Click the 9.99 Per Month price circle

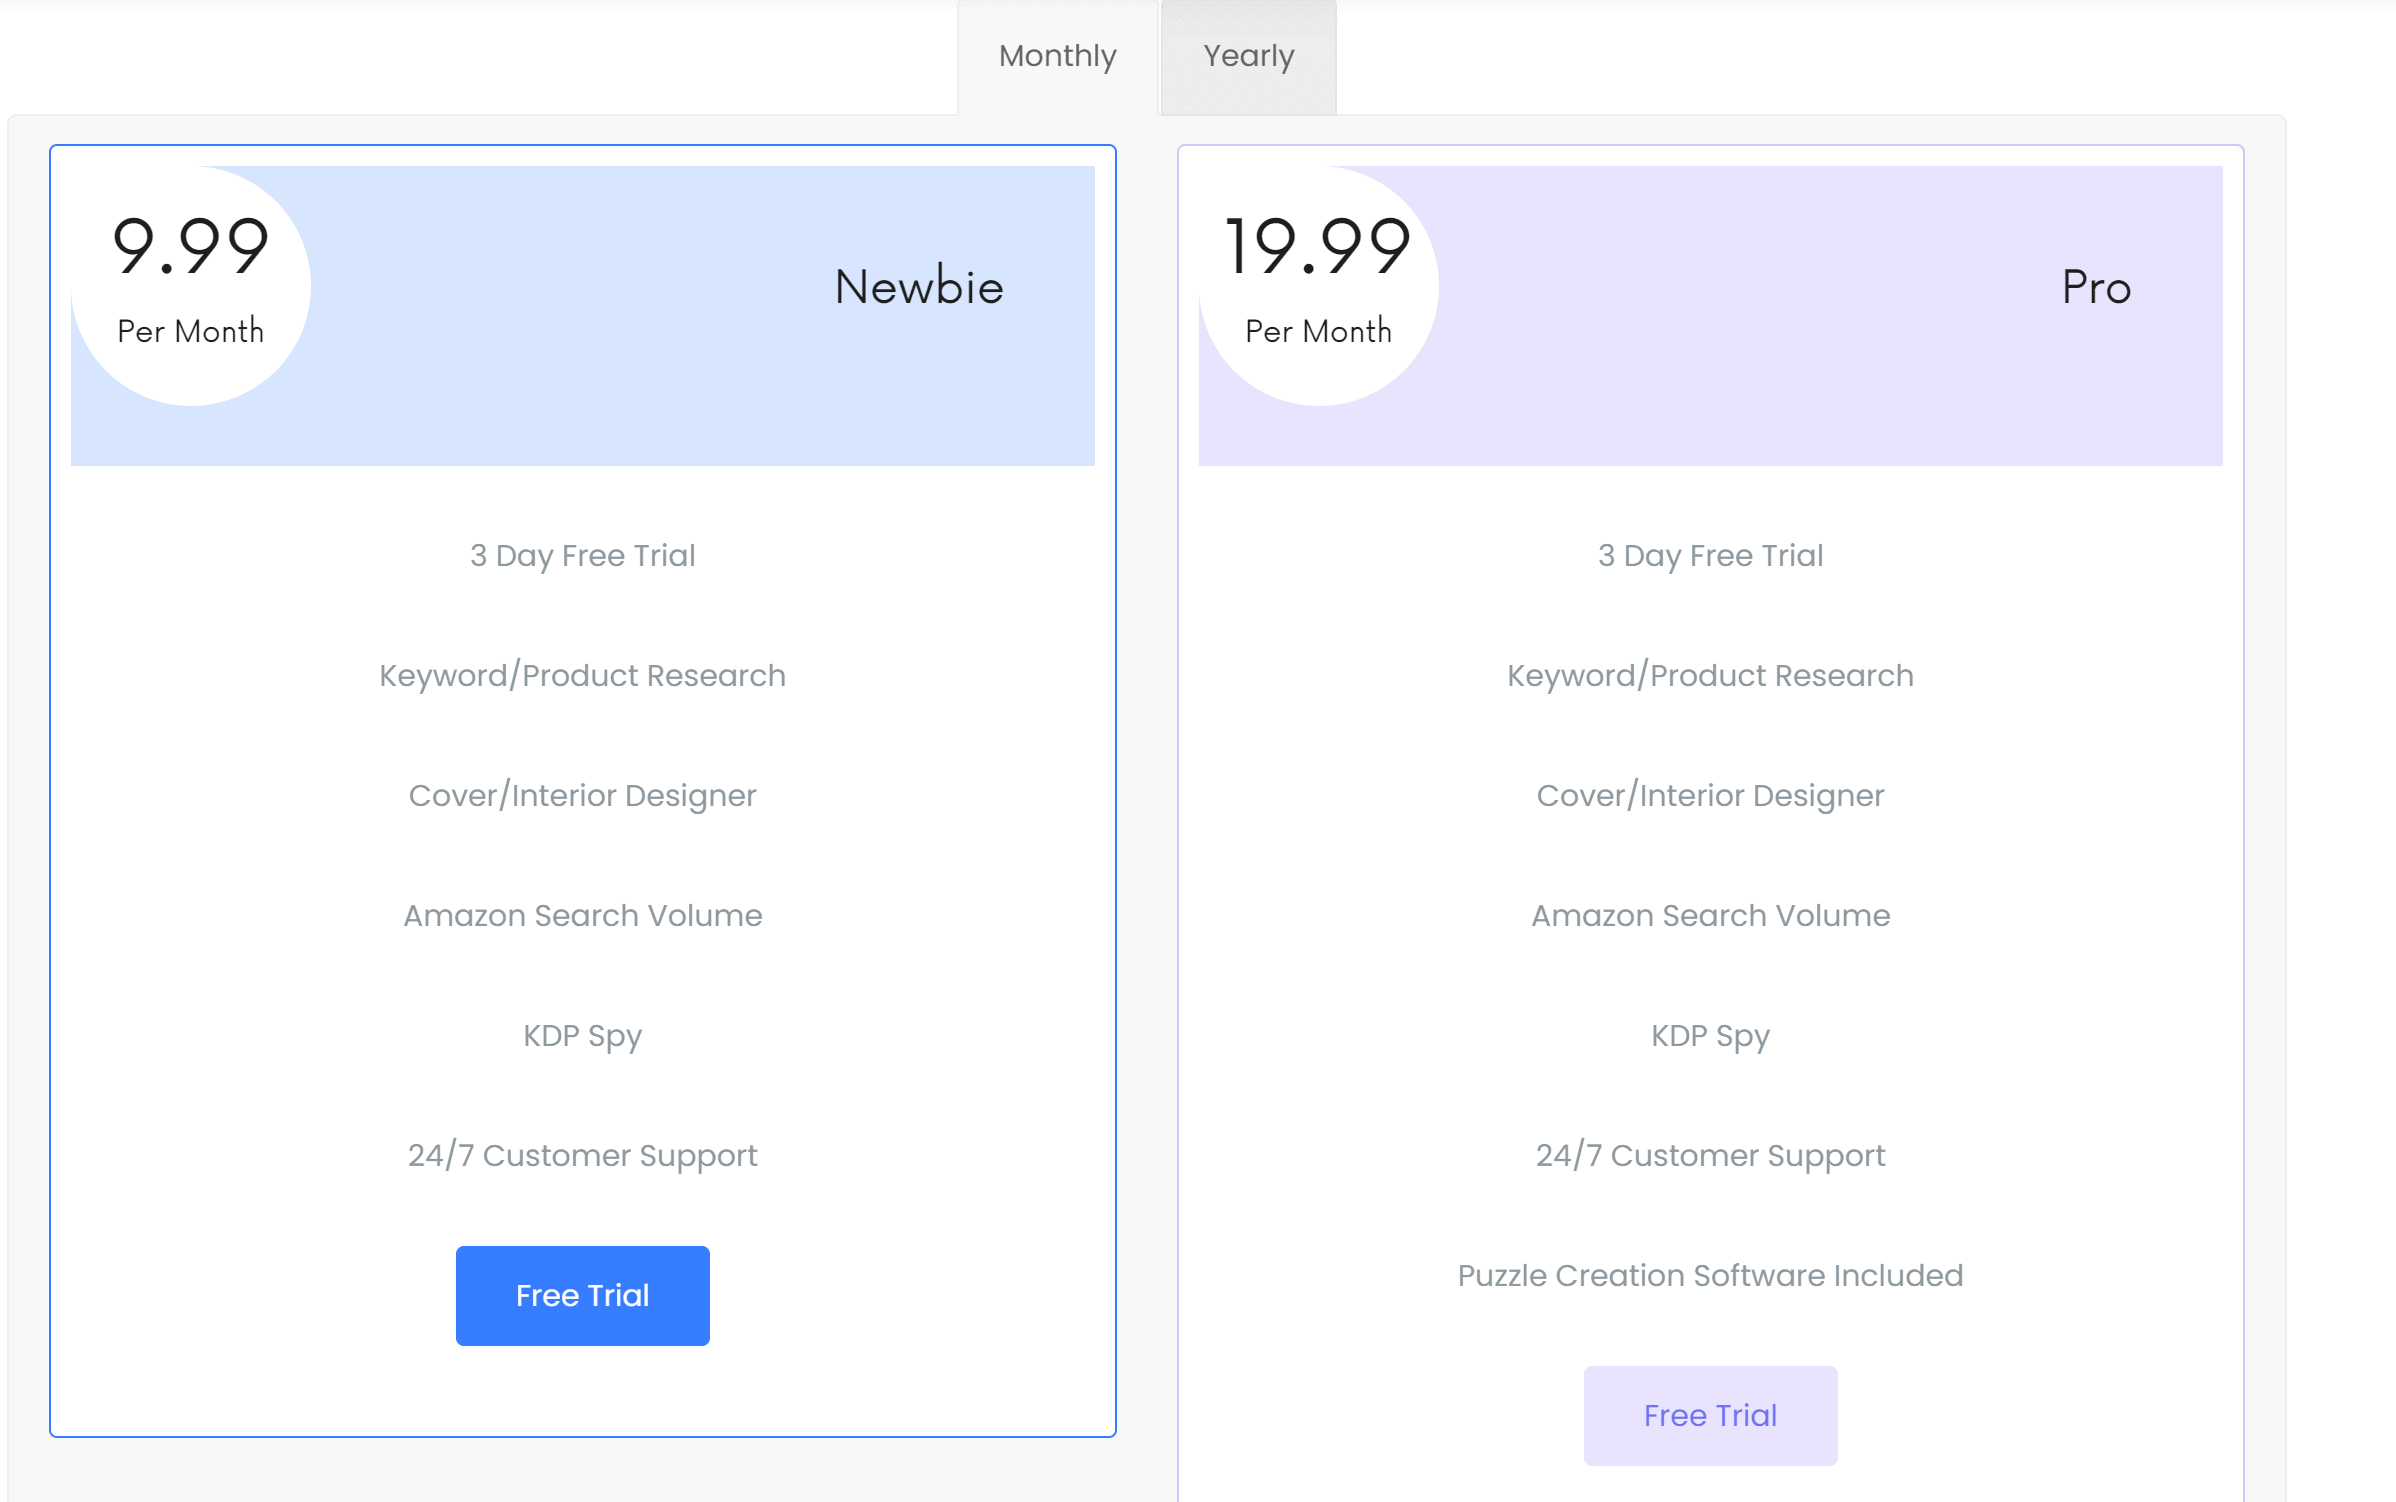[x=191, y=285]
